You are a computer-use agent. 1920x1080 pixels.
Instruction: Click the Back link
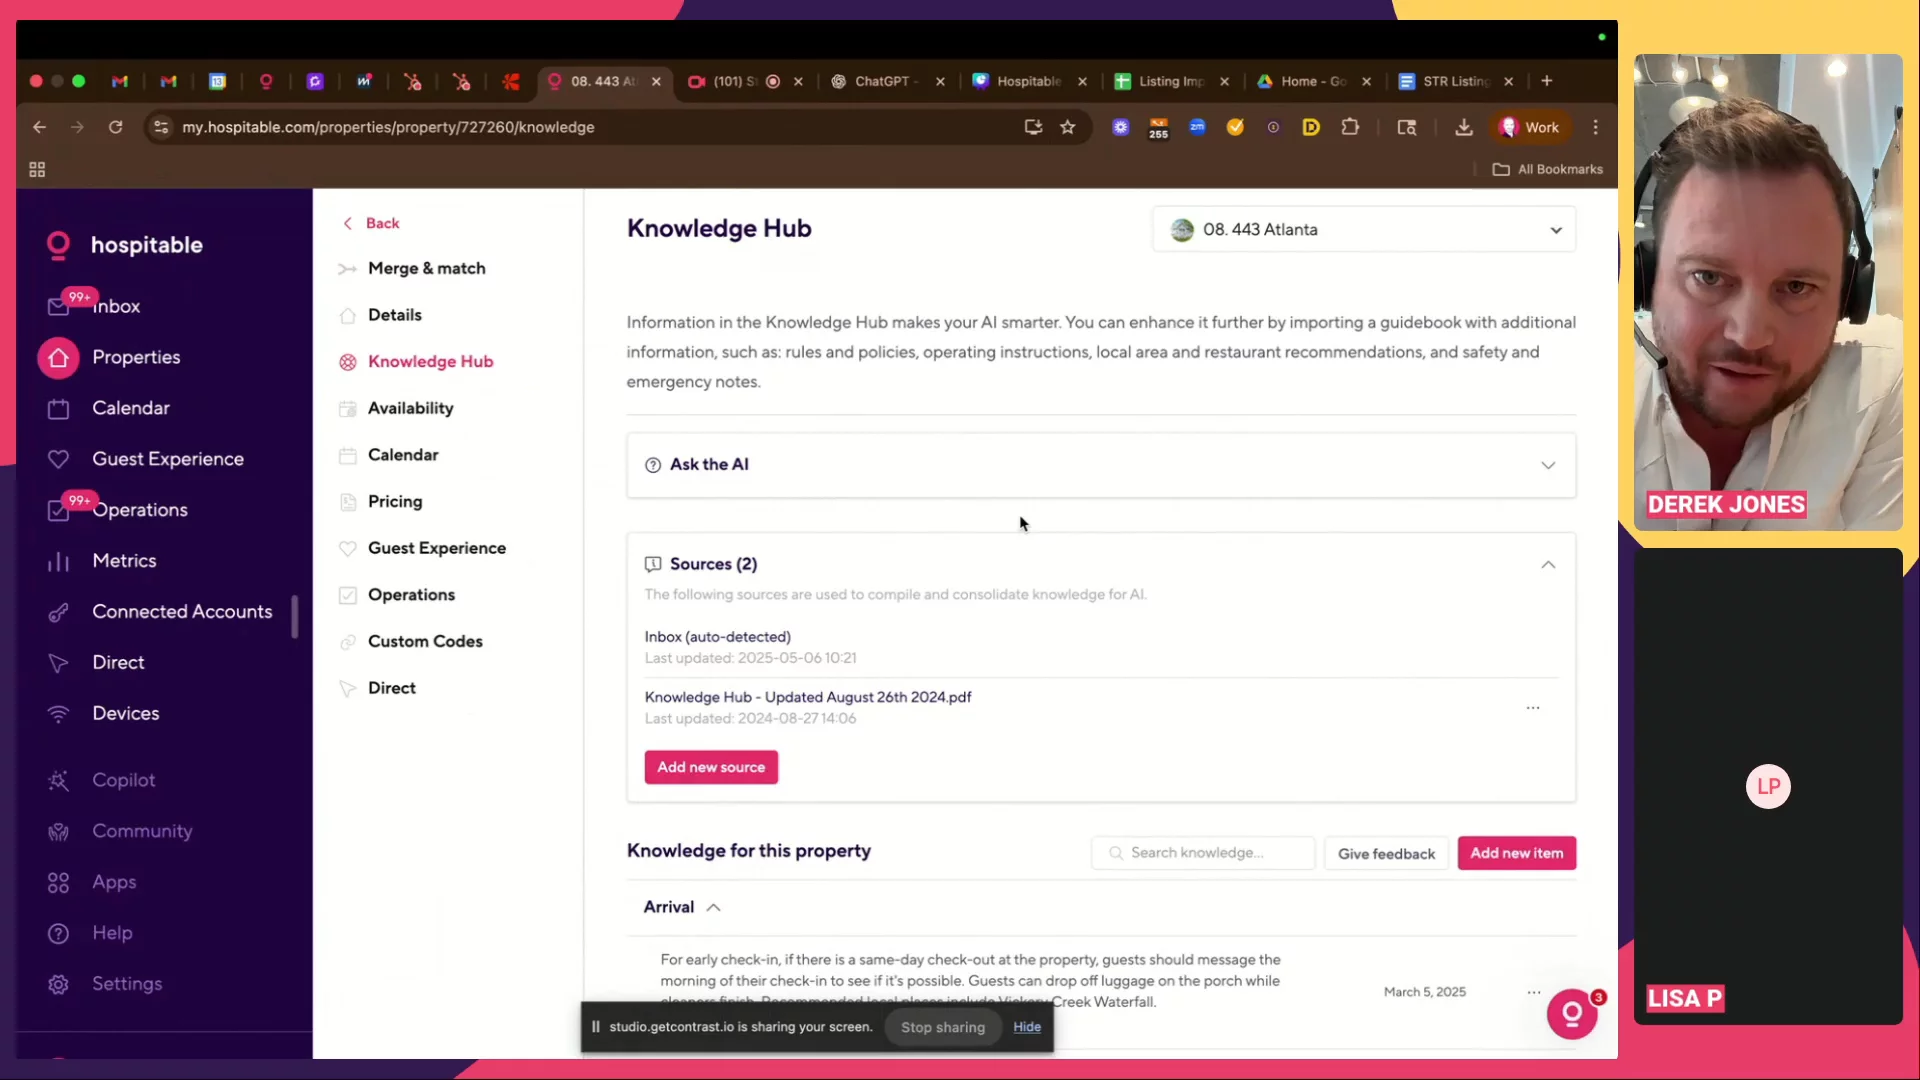pyautogui.click(x=371, y=223)
